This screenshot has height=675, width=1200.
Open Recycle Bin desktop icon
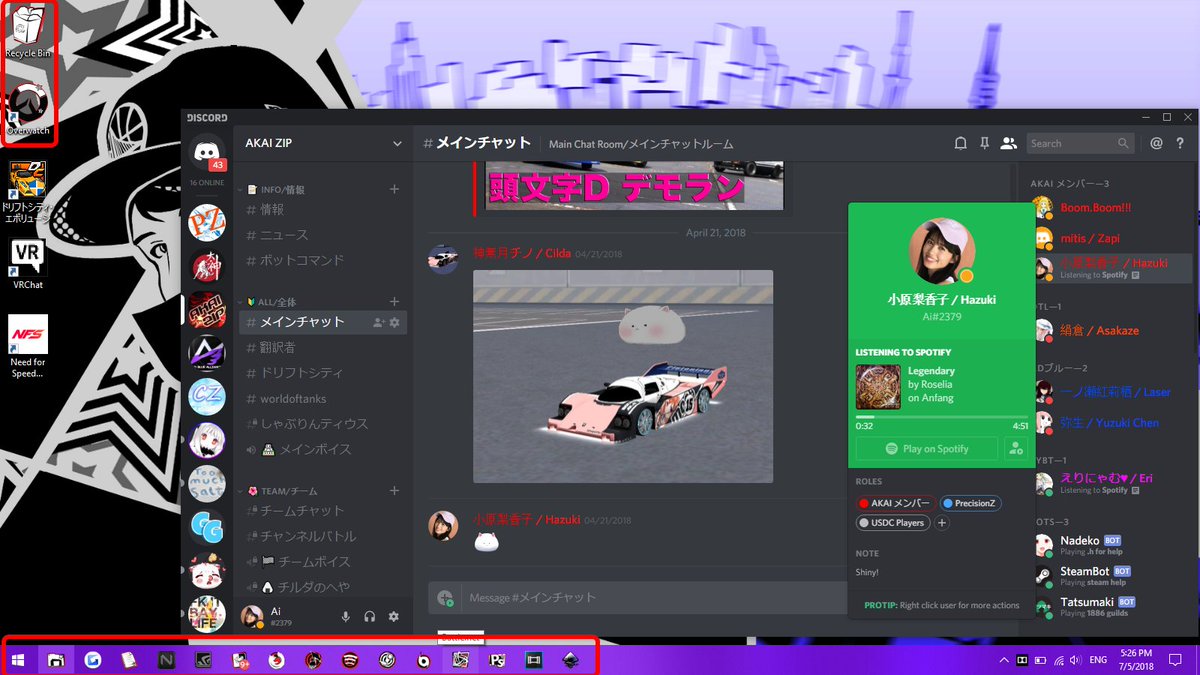(x=28, y=30)
